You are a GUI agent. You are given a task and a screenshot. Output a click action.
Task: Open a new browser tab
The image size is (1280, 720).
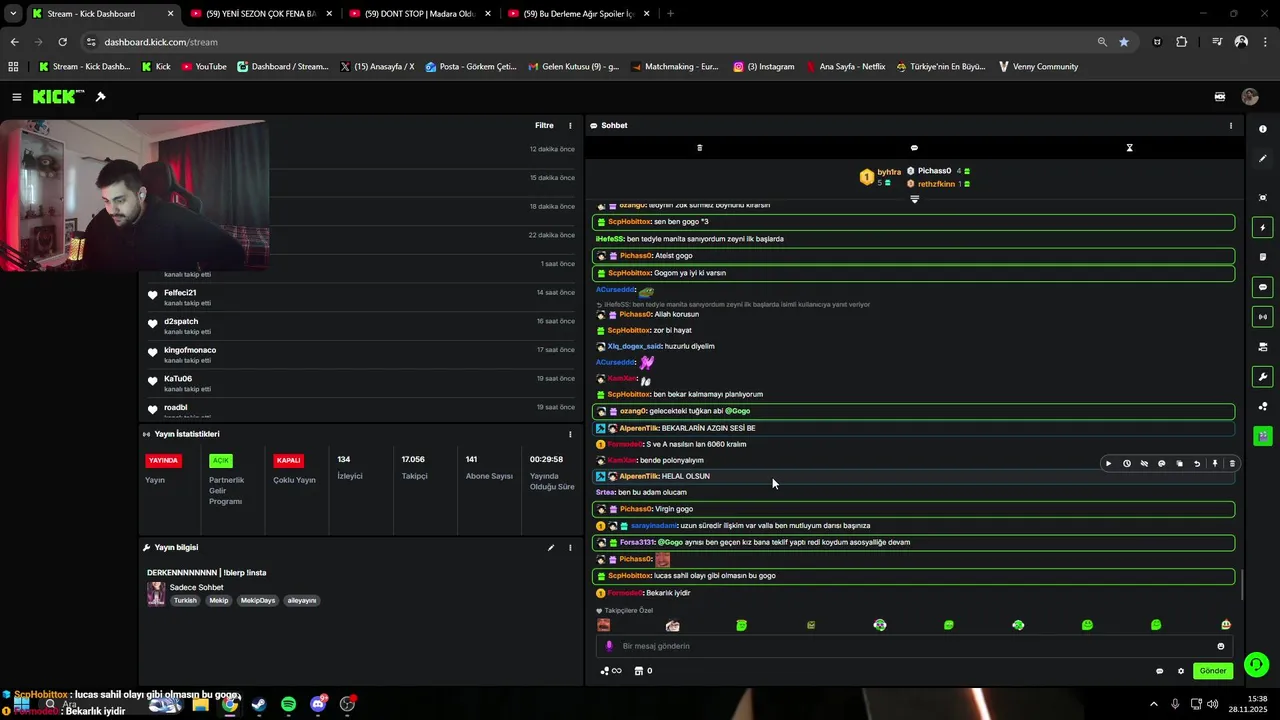click(670, 14)
